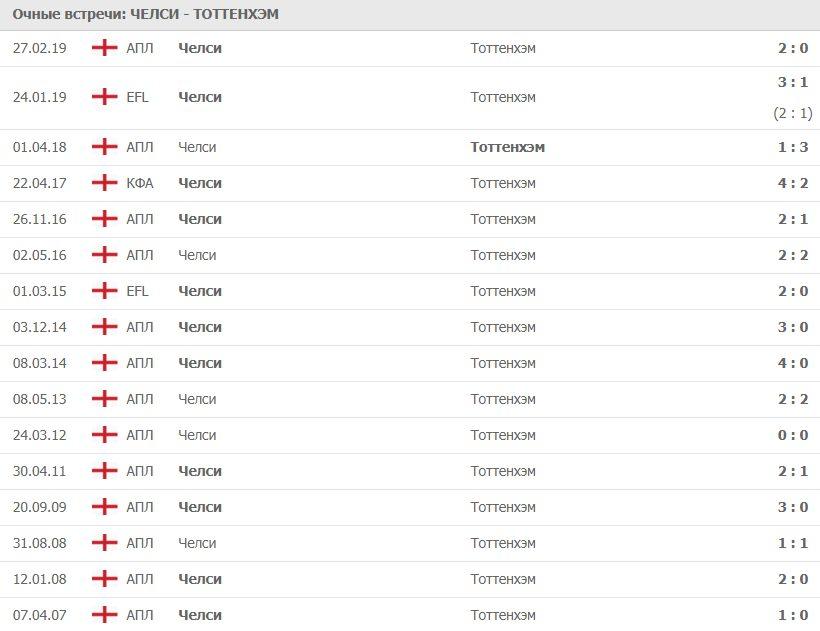Click the England flag for the 20.09.09 match
The width and height of the screenshot is (820, 631).
104,507
